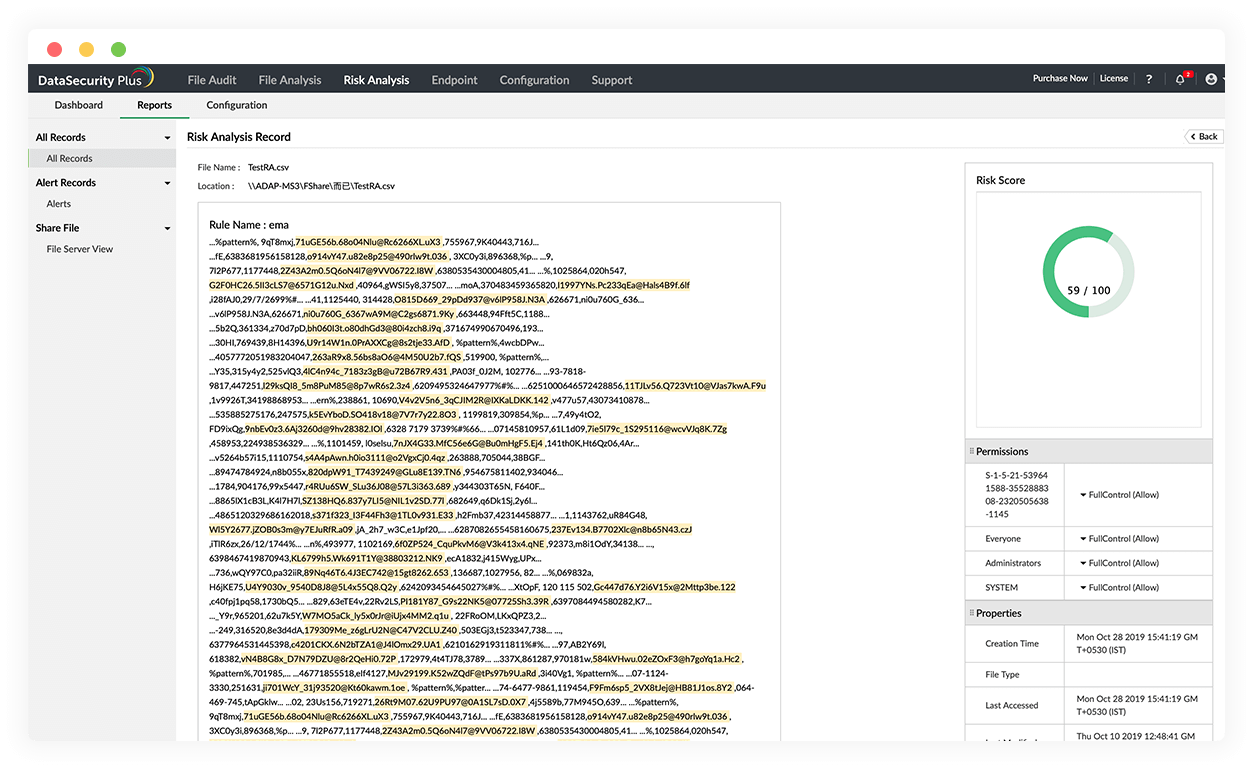The image size is (1254, 766).
Task: Open the Endpoint menu
Action: [x=454, y=80]
